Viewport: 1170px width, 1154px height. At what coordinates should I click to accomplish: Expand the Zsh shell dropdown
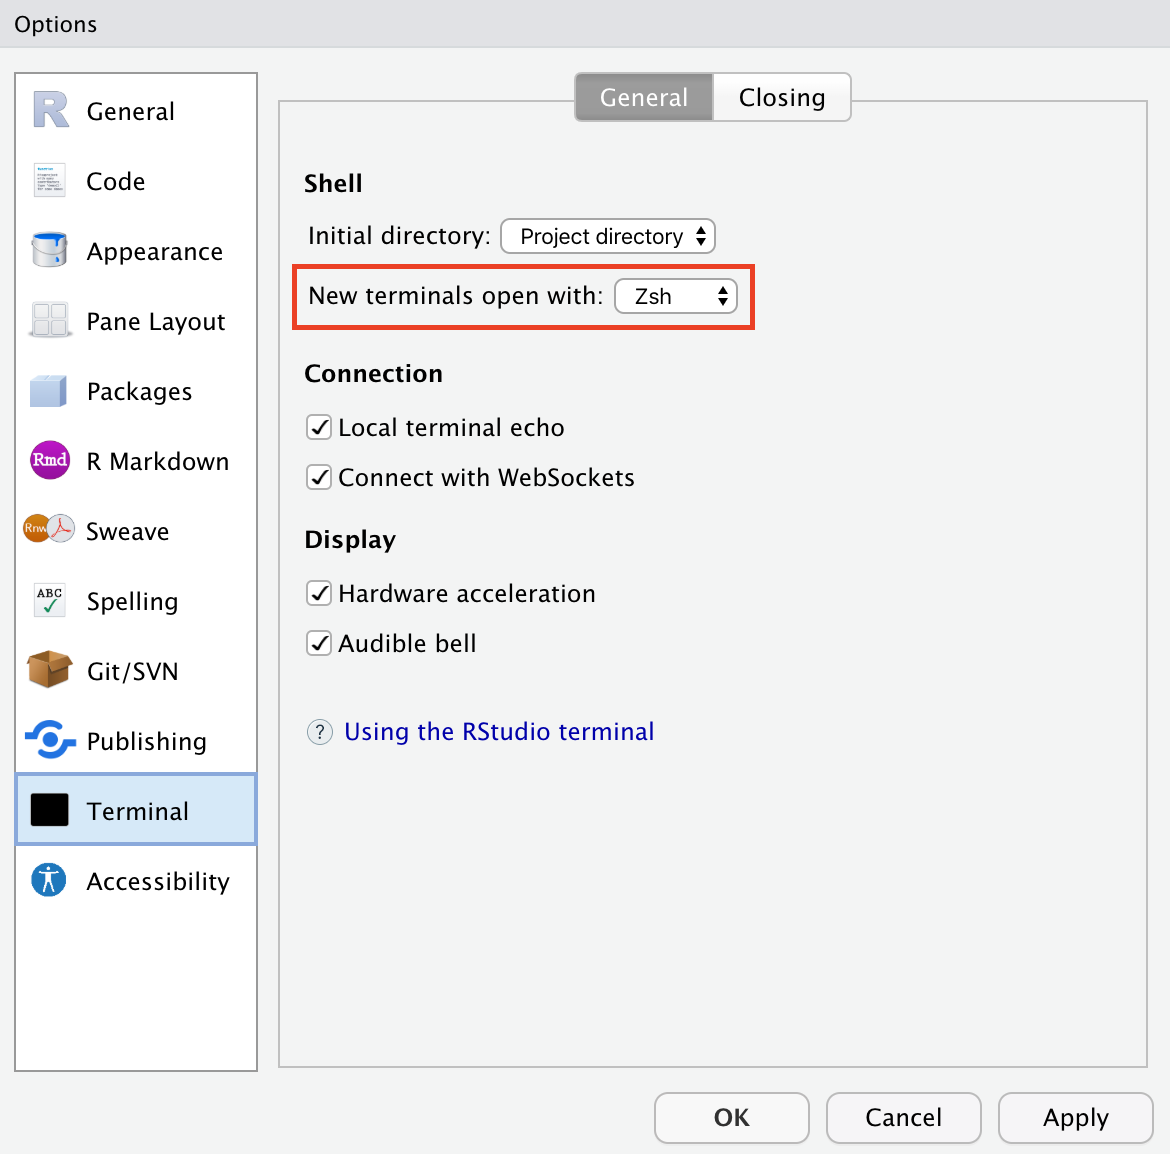[x=675, y=296]
